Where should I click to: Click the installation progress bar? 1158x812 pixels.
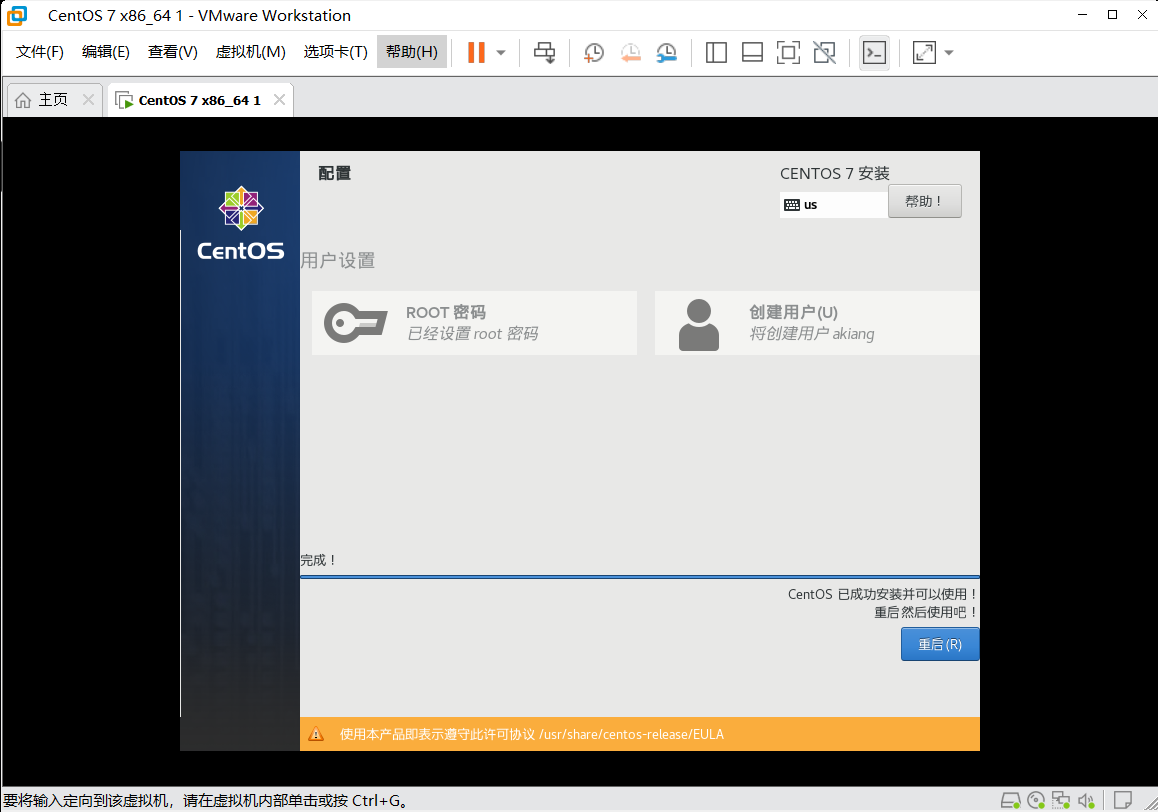[640, 576]
